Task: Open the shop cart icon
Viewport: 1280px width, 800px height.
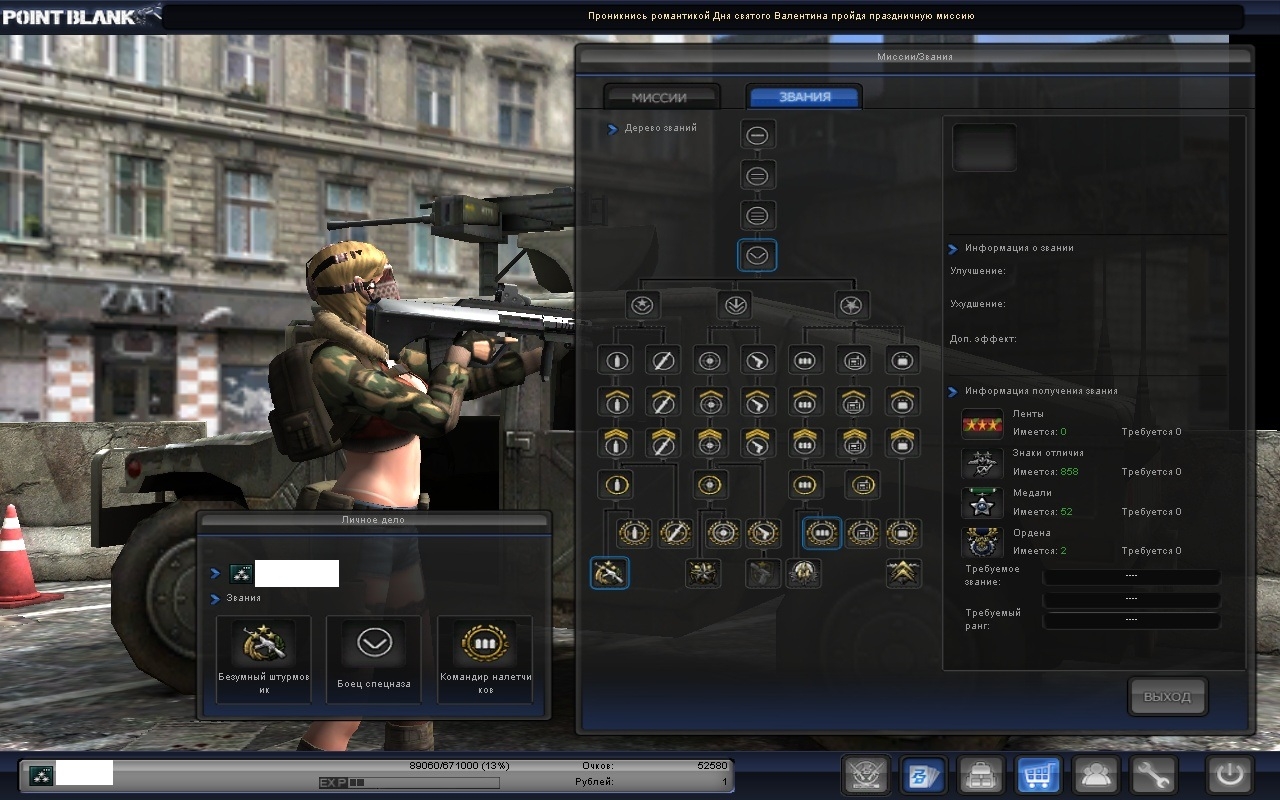Action: point(1038,775)
